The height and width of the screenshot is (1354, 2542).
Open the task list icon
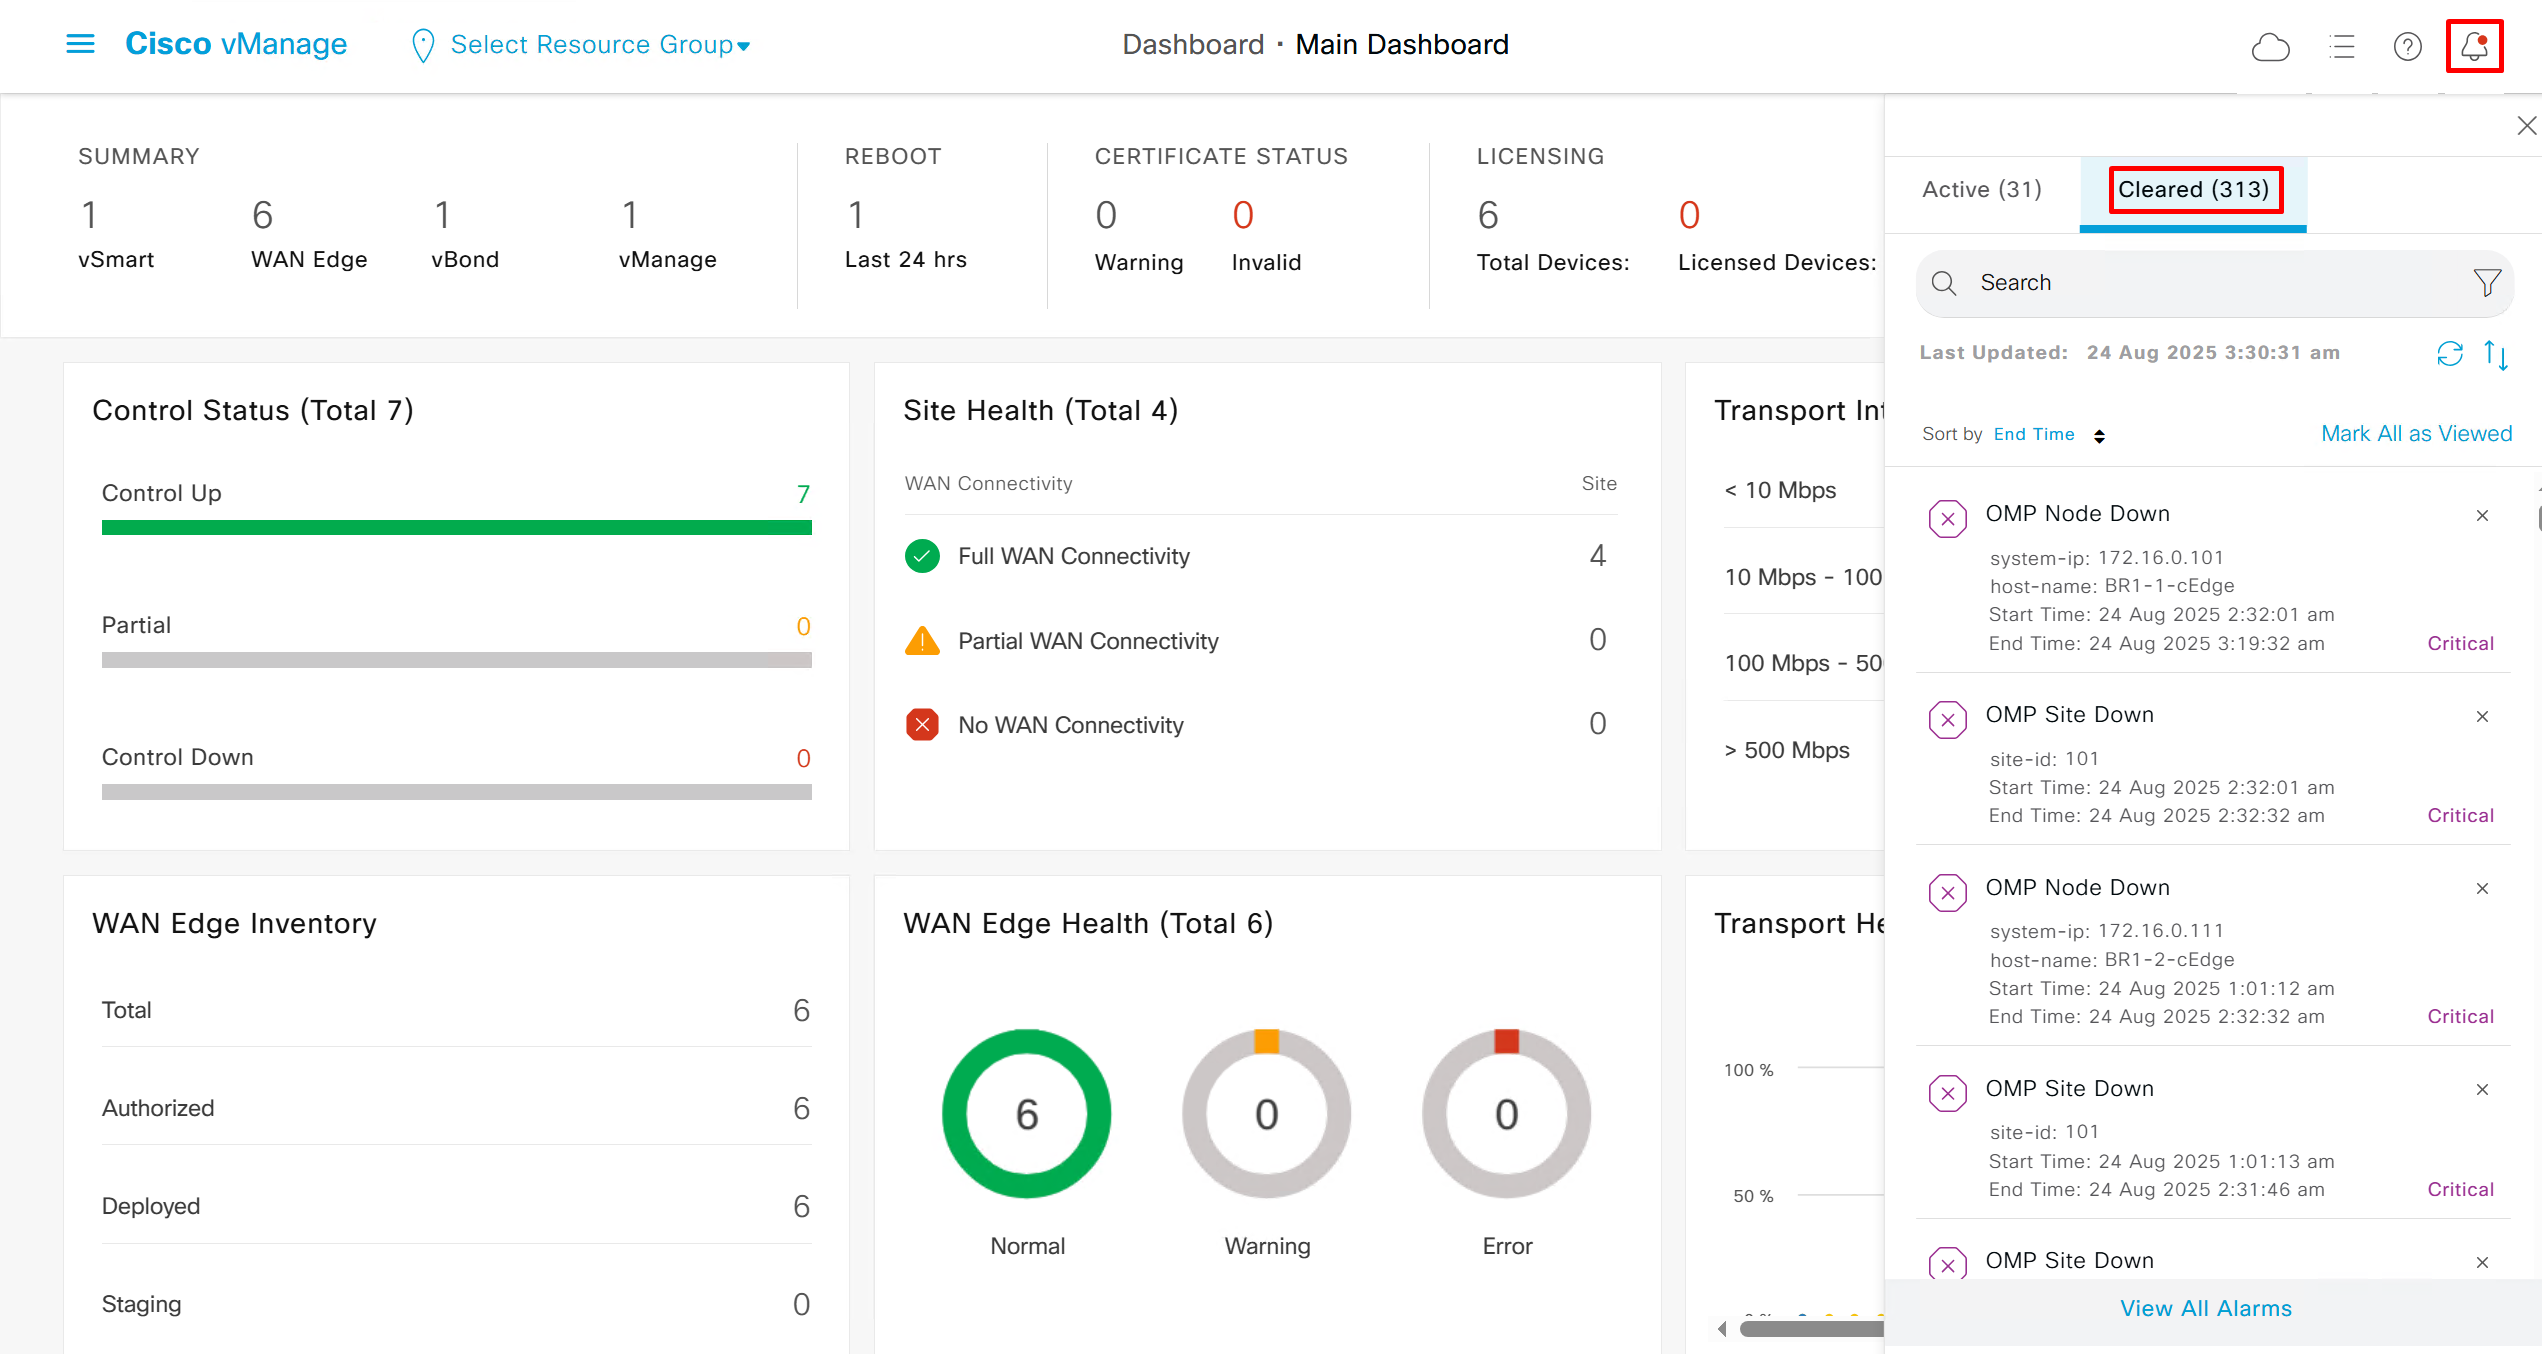[2341, 46]
